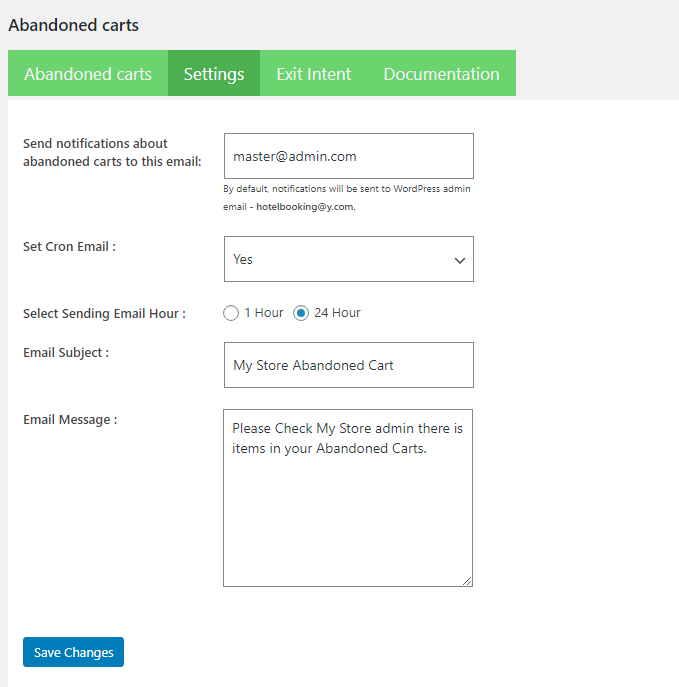This screenshot has width=679, height=687.
Task: Click the 'Email Message' label
Action: (70, 420)
